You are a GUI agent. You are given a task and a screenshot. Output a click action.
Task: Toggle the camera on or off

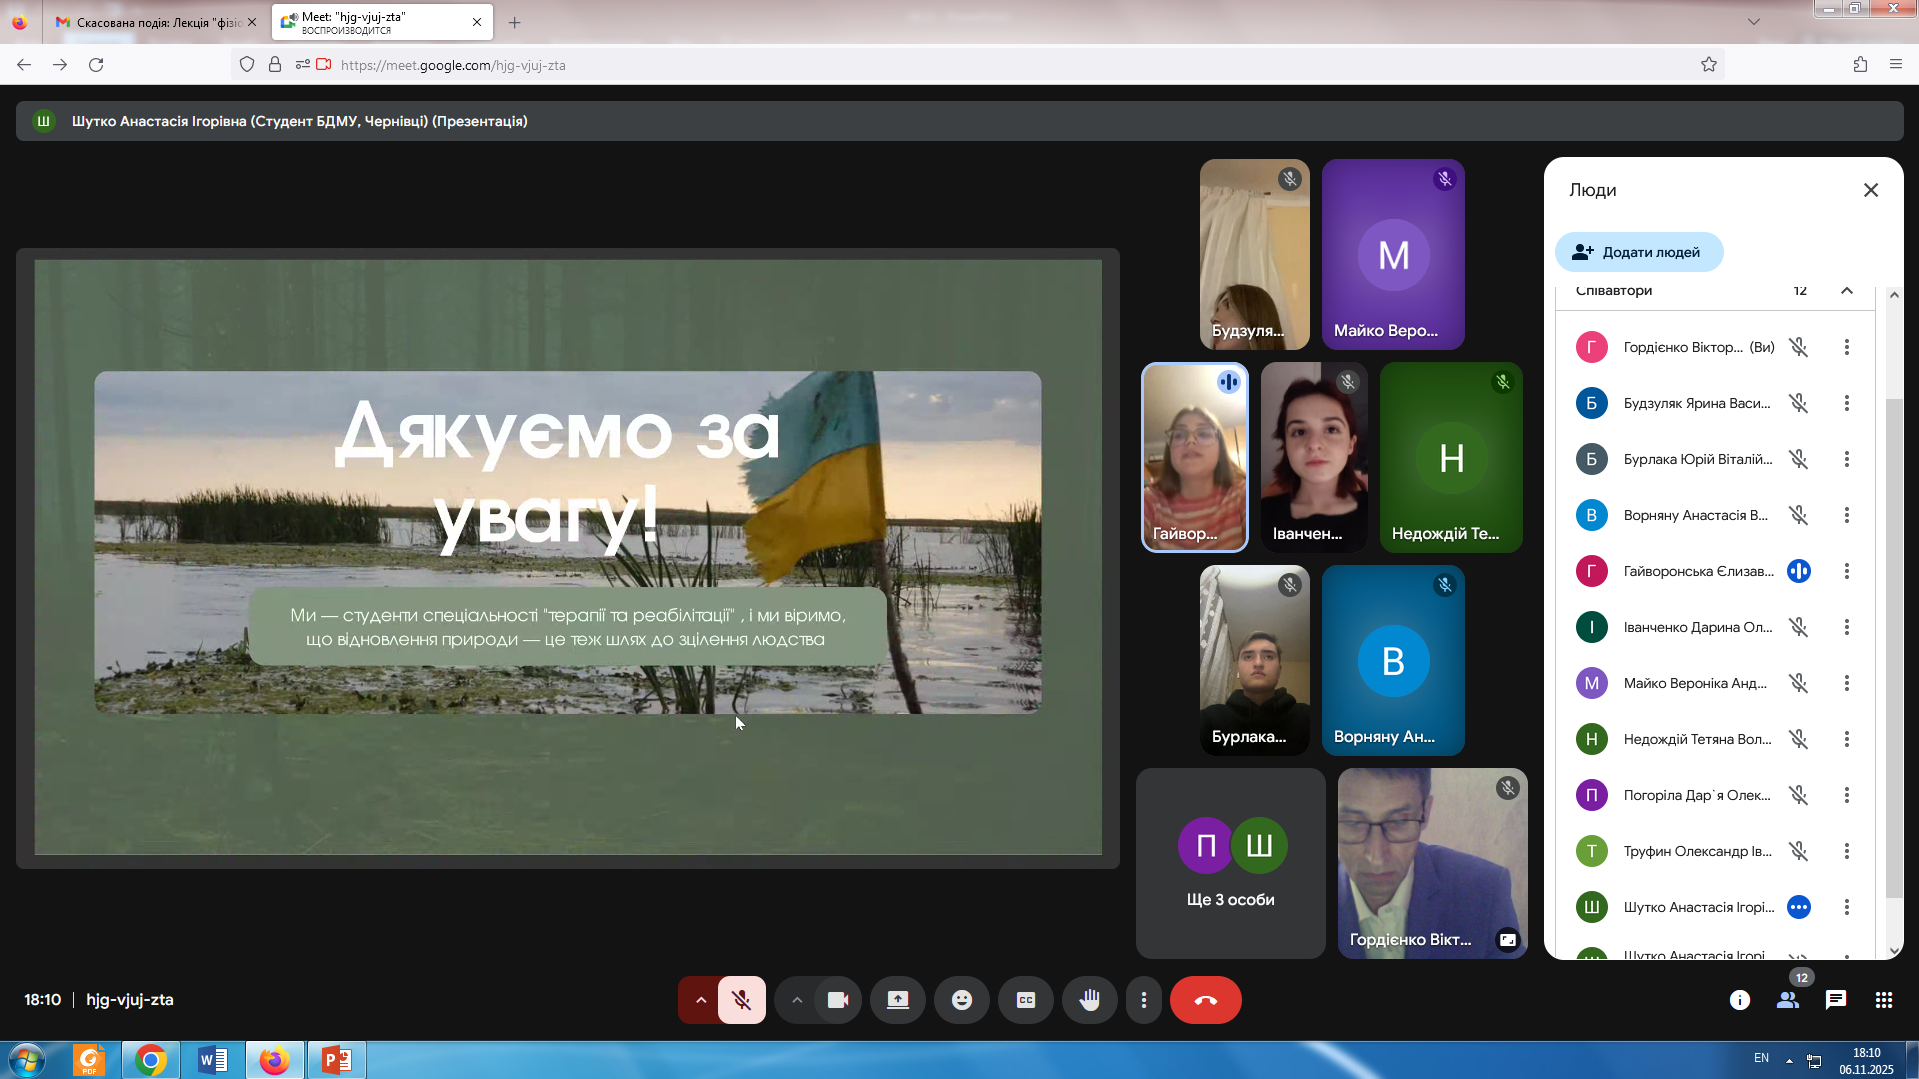pos(838,1000)
